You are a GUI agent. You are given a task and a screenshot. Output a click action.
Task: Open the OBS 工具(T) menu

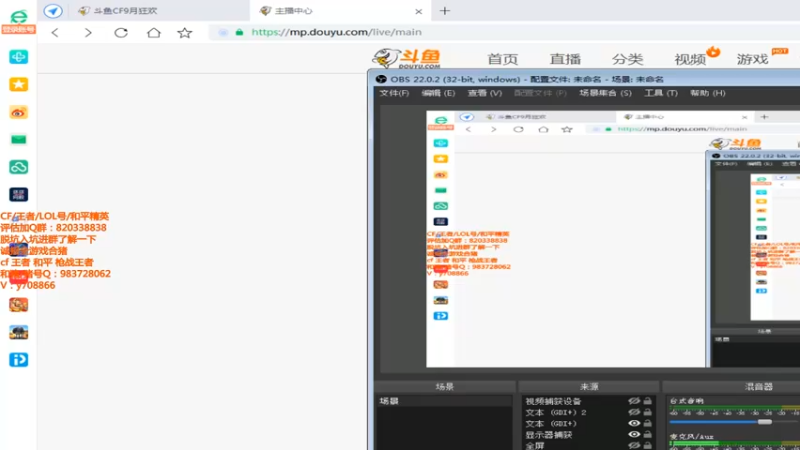tap(661, 93)
